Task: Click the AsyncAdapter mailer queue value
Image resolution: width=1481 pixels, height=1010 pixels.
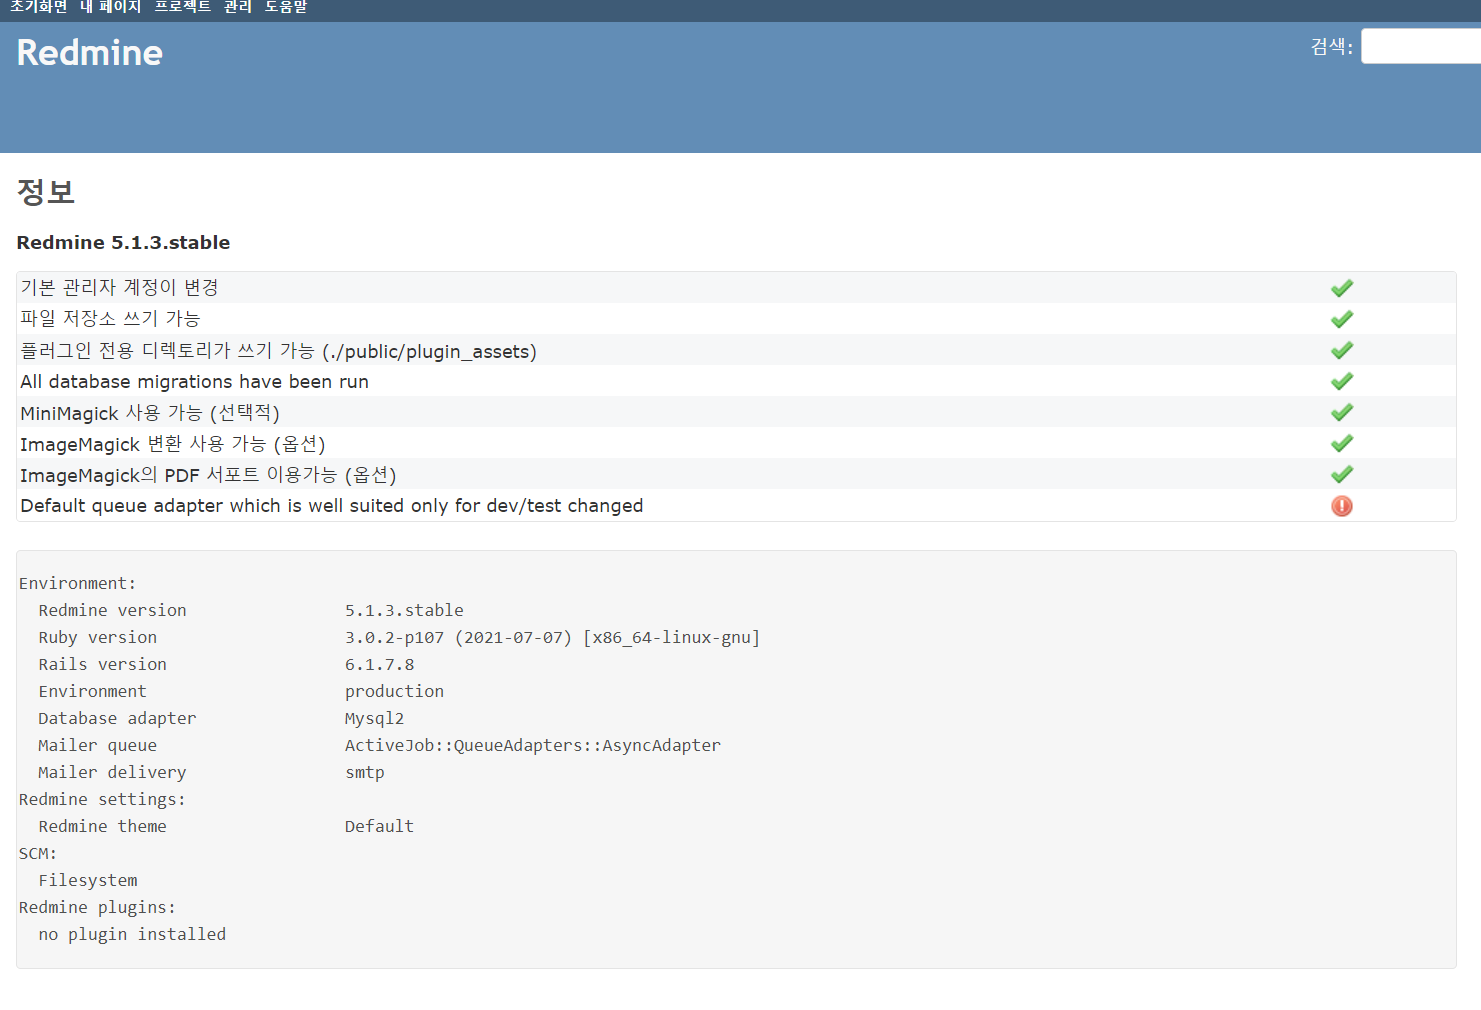Action: point(532,746)
